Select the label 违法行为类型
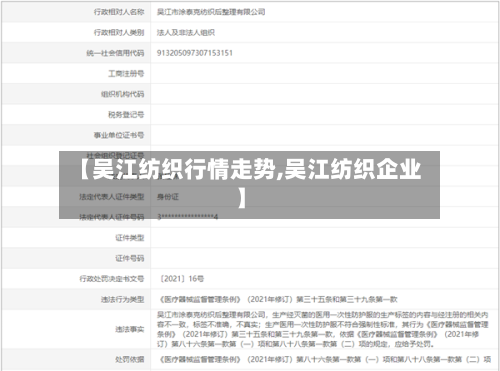500x371 pixels. 123,299
